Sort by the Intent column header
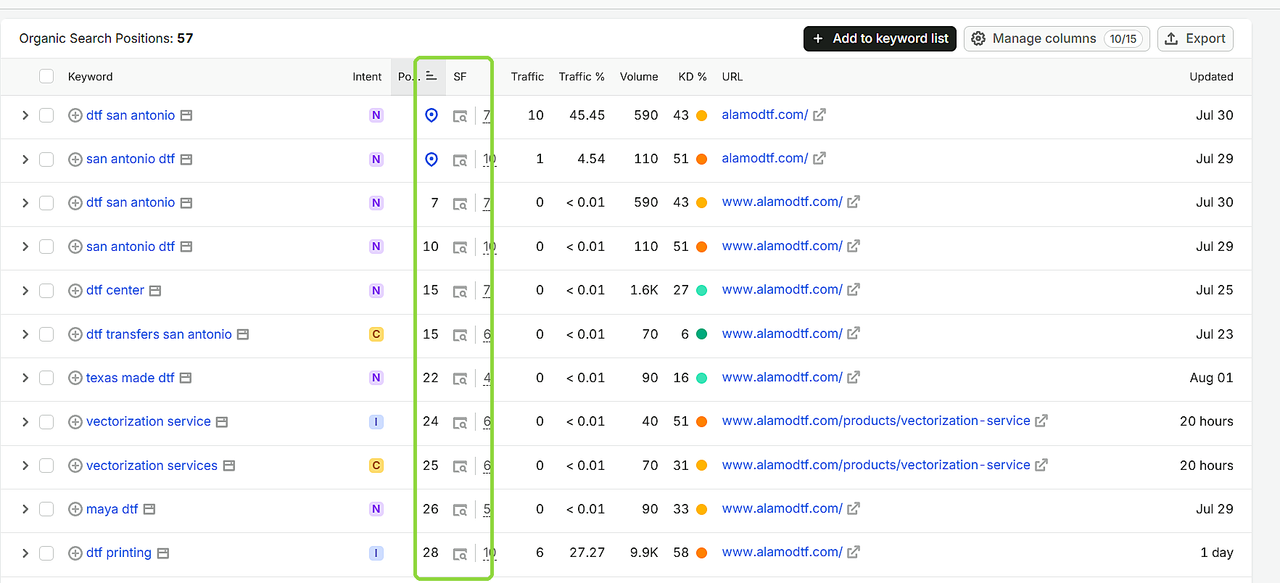 (367, 77)
